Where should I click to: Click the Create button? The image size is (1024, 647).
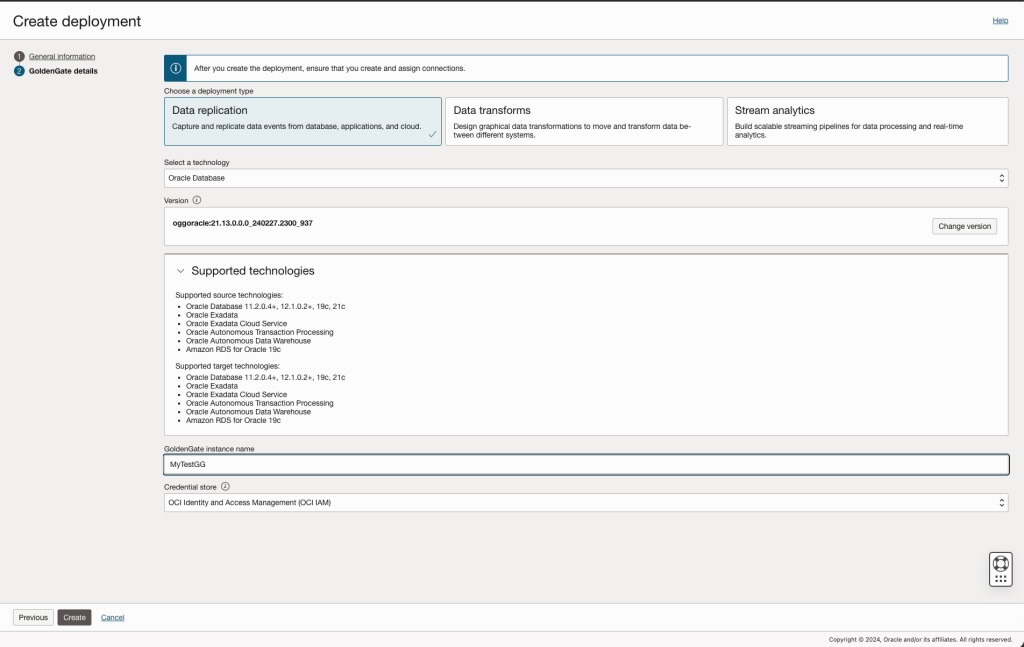point(74,617)
